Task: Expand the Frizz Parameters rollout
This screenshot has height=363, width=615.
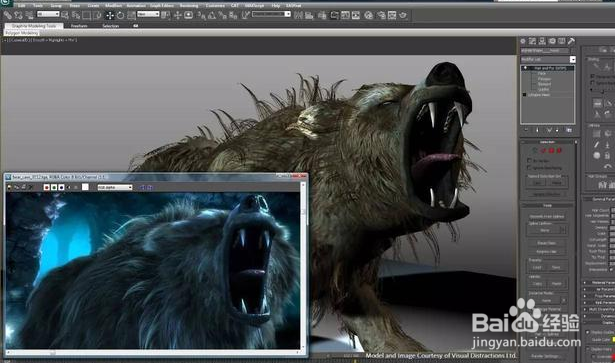Action: pos(600,296)
